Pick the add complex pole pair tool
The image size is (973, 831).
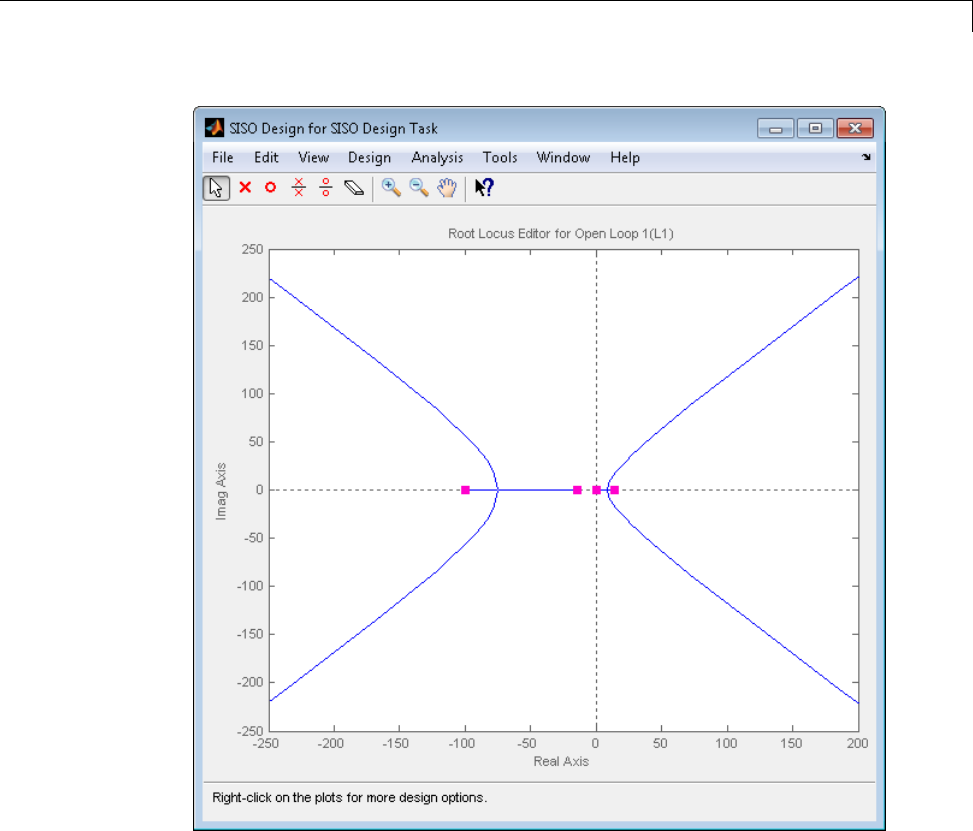[x=297, y=187]
